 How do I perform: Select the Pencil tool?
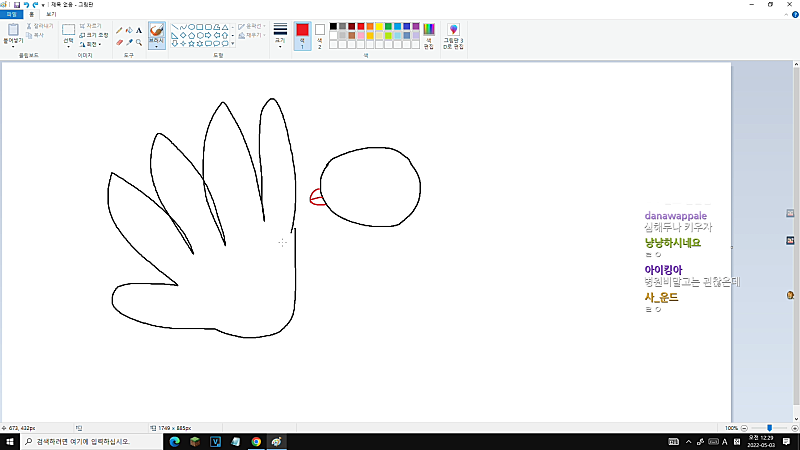(119, 31)
